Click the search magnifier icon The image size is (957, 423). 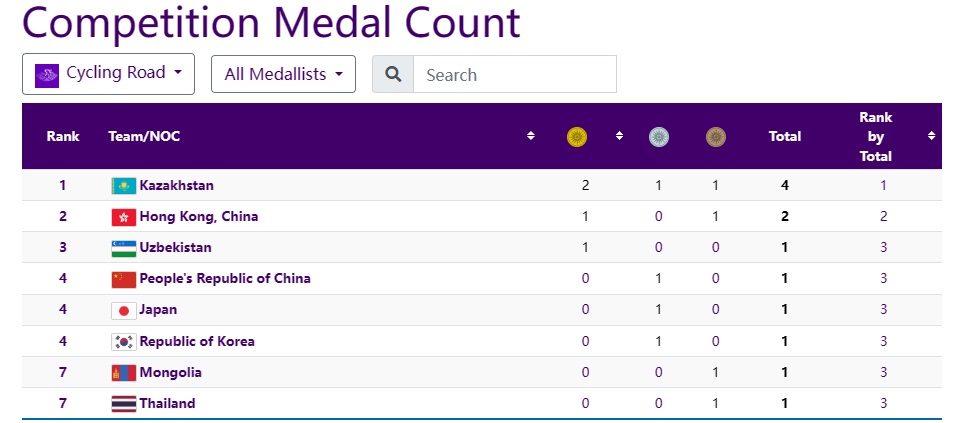click(393, 74)
